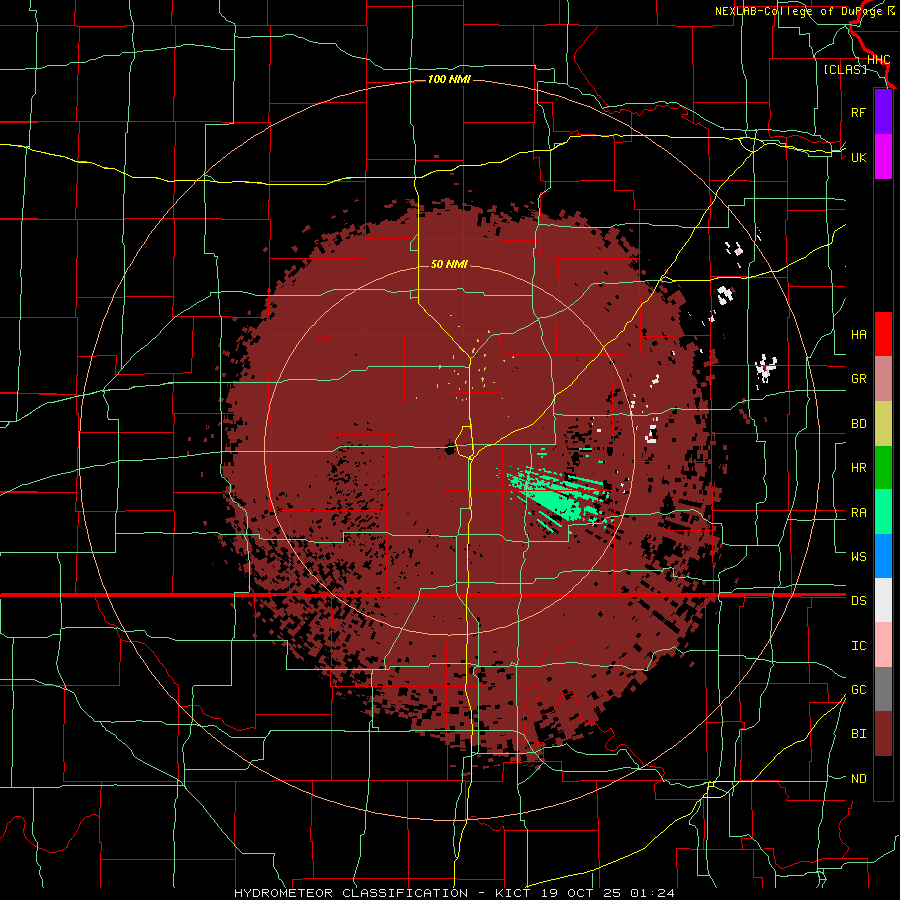Click the BD legend label
The height and width of the screenshot is (900, 900).
click(858, 424)
